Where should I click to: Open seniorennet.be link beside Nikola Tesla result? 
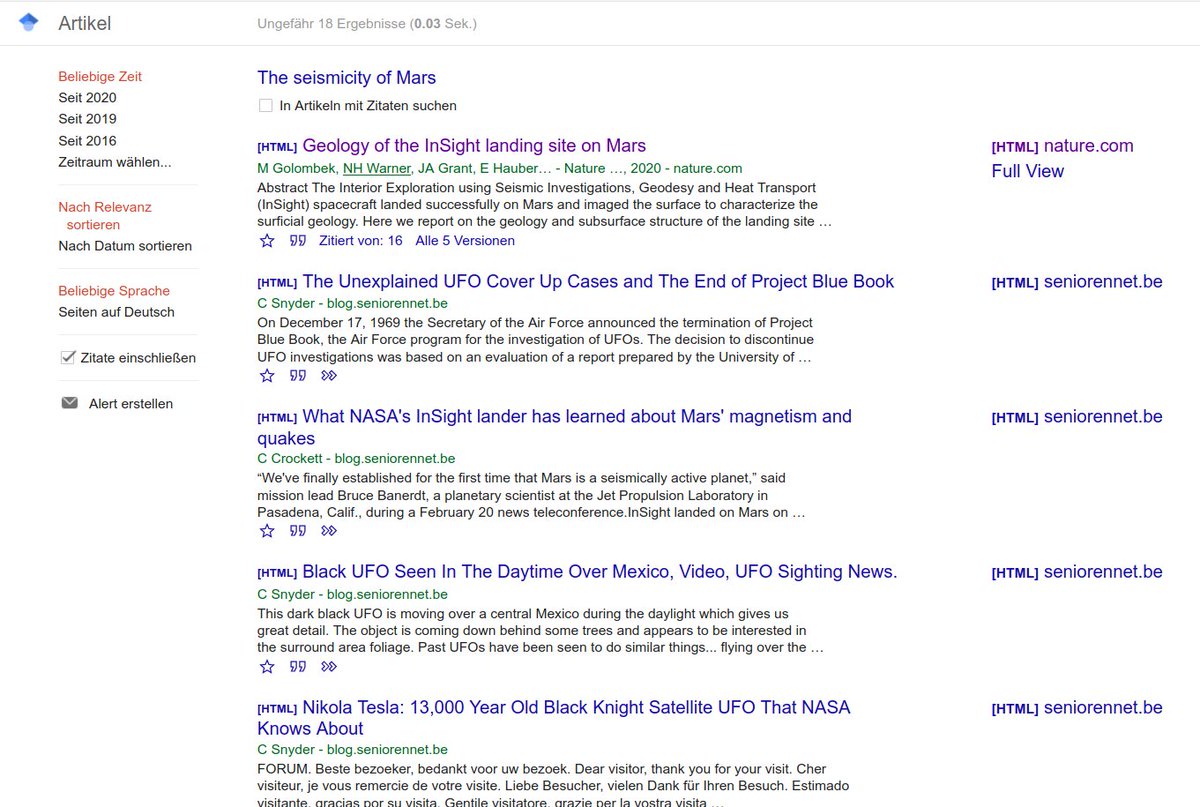[x=1077, y=708]
